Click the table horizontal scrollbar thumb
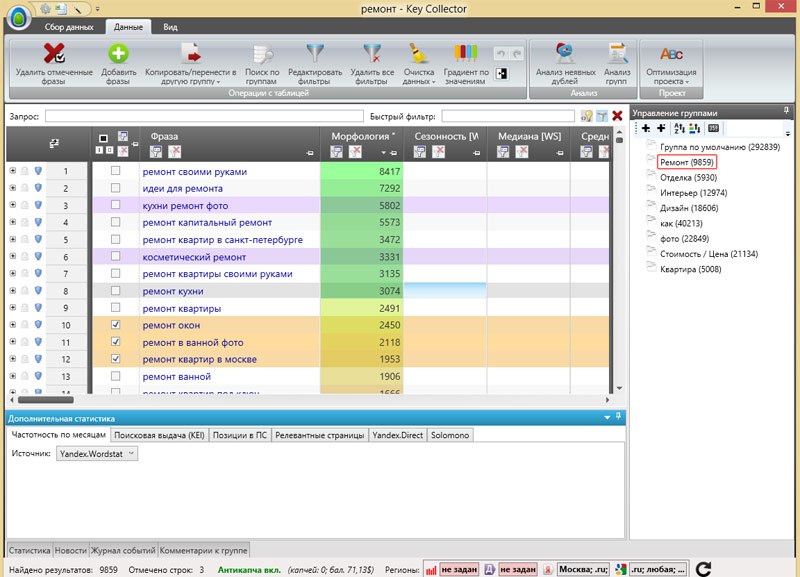This screenshot has width=800, height=577. [46, 400]
